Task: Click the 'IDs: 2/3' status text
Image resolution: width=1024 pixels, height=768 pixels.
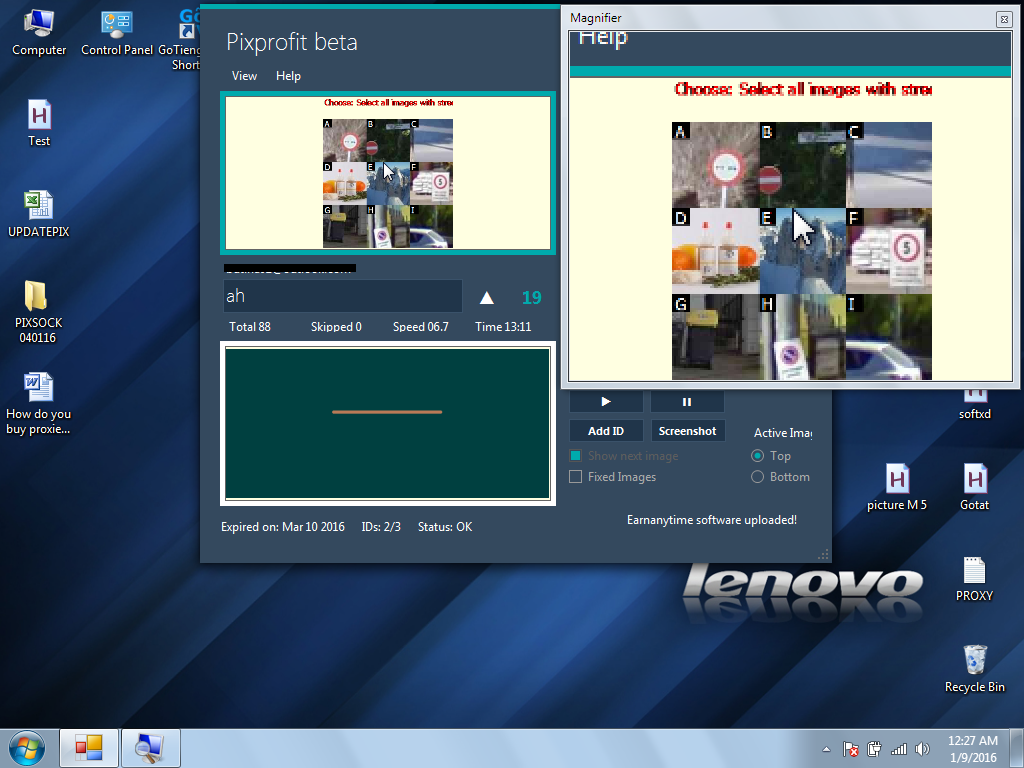Action: tap(381, 526)
